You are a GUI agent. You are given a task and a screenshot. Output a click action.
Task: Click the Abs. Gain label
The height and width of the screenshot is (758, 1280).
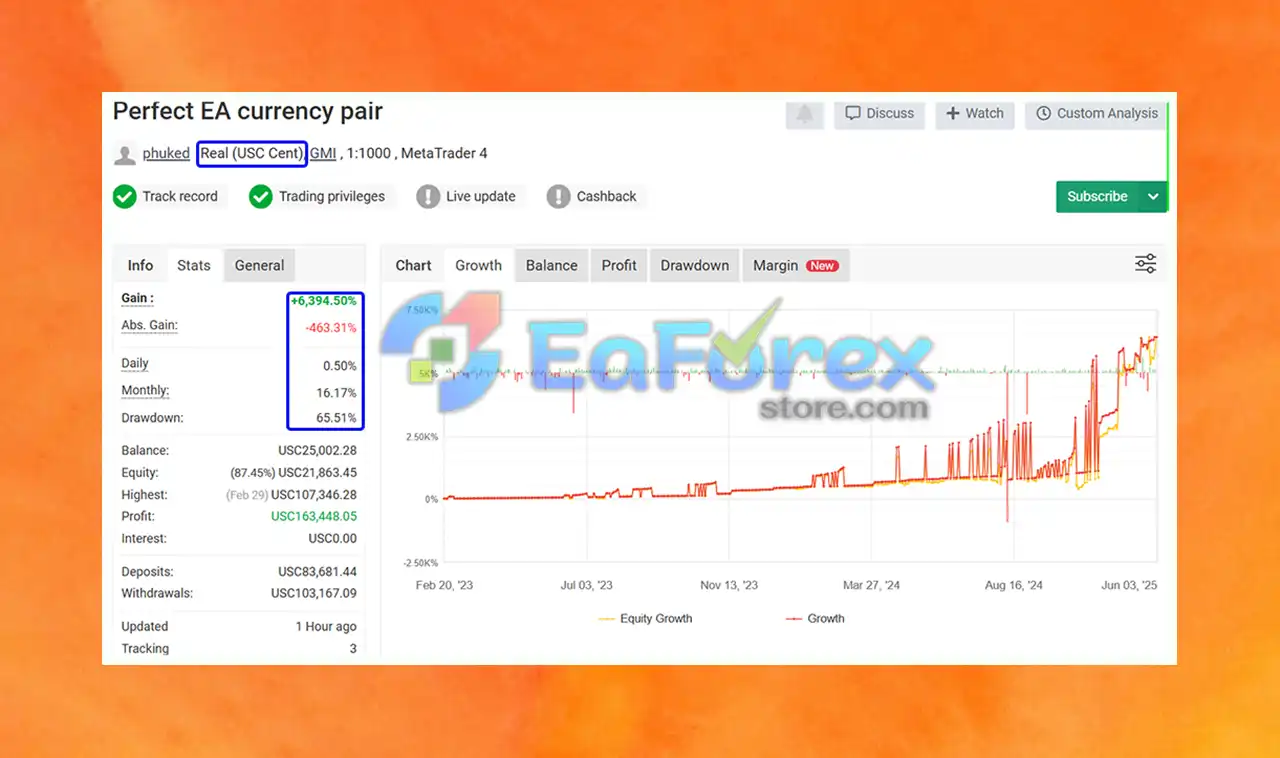149,325
